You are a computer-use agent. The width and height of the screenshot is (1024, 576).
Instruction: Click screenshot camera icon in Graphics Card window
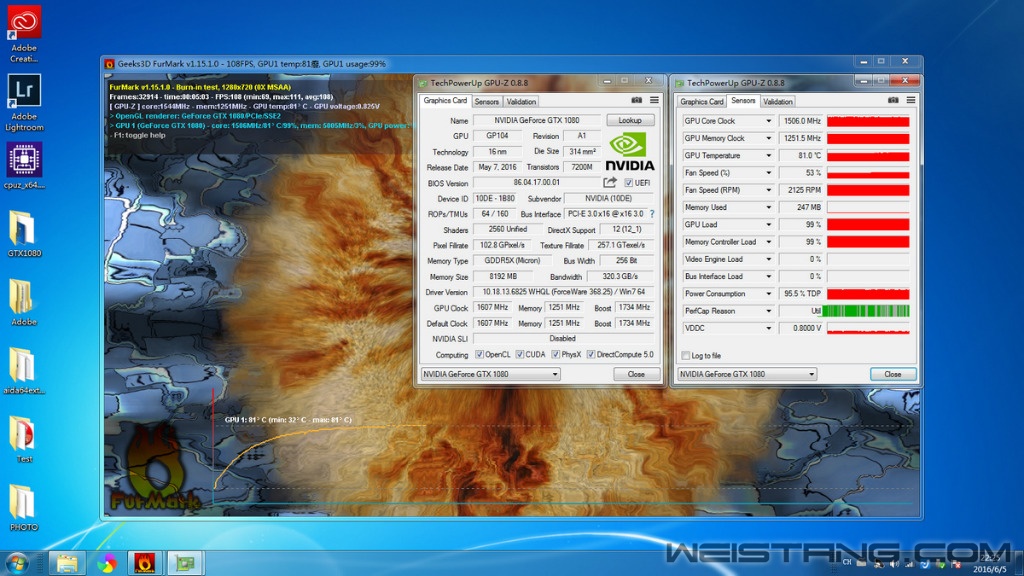(637, 101)
